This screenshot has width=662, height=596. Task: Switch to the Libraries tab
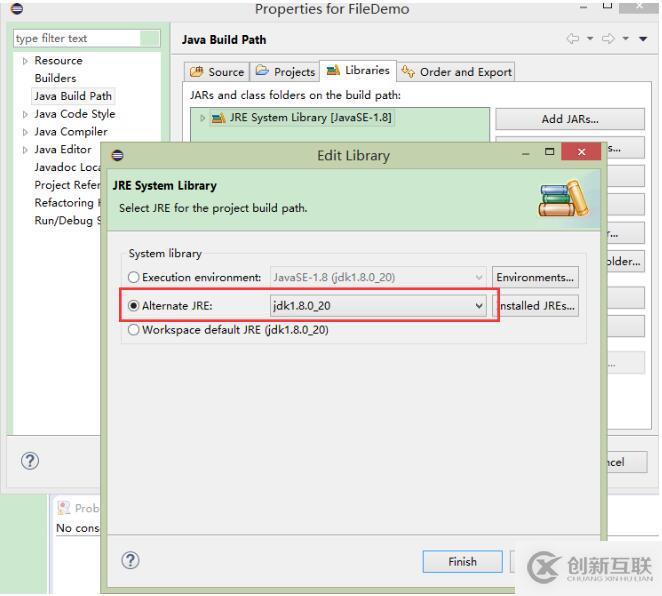[x=358, y=70]
